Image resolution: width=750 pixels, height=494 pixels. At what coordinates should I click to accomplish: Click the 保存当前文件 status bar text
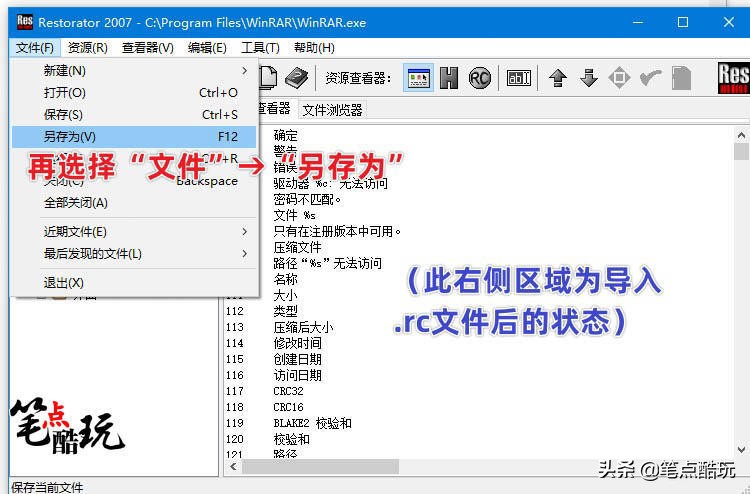47,487
